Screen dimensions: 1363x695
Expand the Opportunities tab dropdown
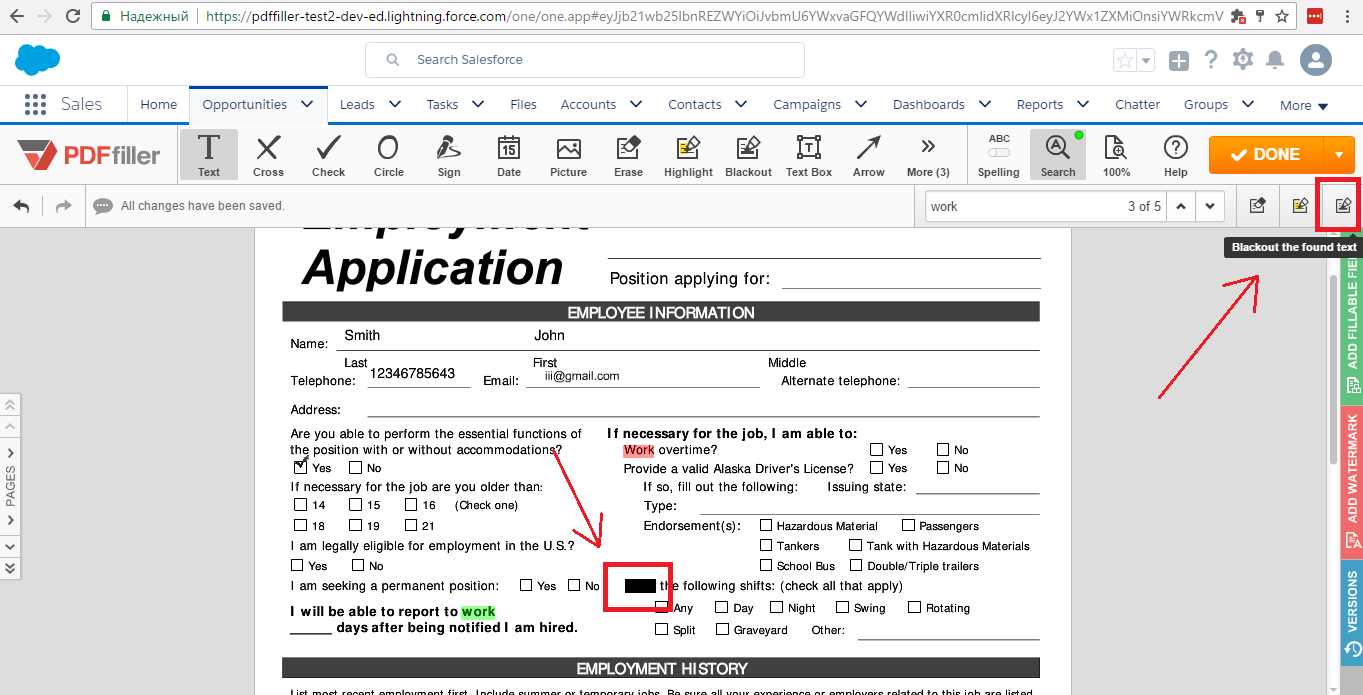tap(307, 104)
